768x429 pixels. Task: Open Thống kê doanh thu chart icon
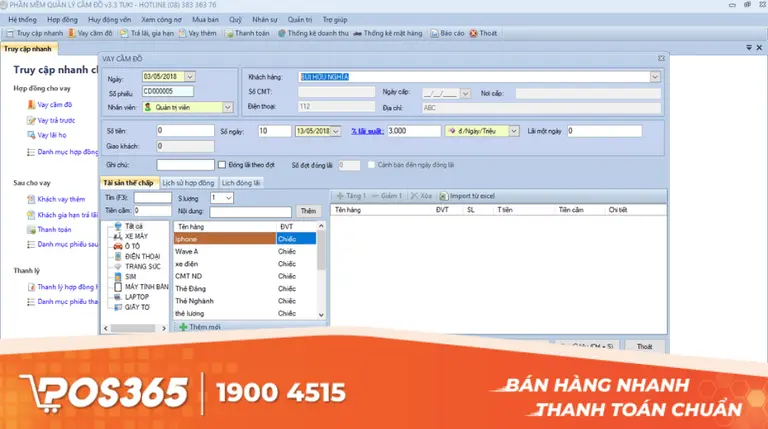282,33
